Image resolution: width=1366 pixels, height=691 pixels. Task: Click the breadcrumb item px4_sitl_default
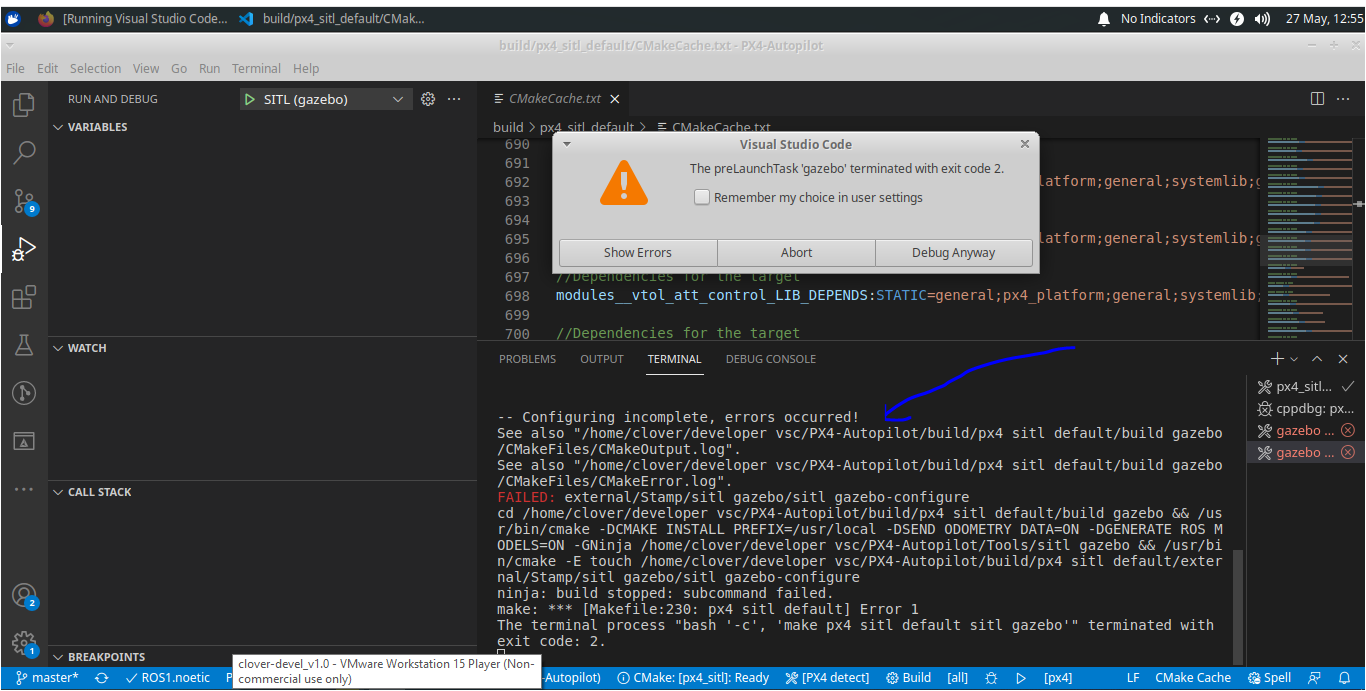(586, 127)
